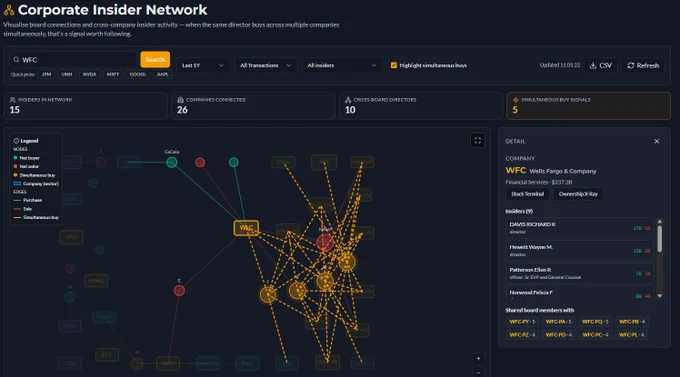Click the red Net seller legend swatch

(x=16, y=166)
